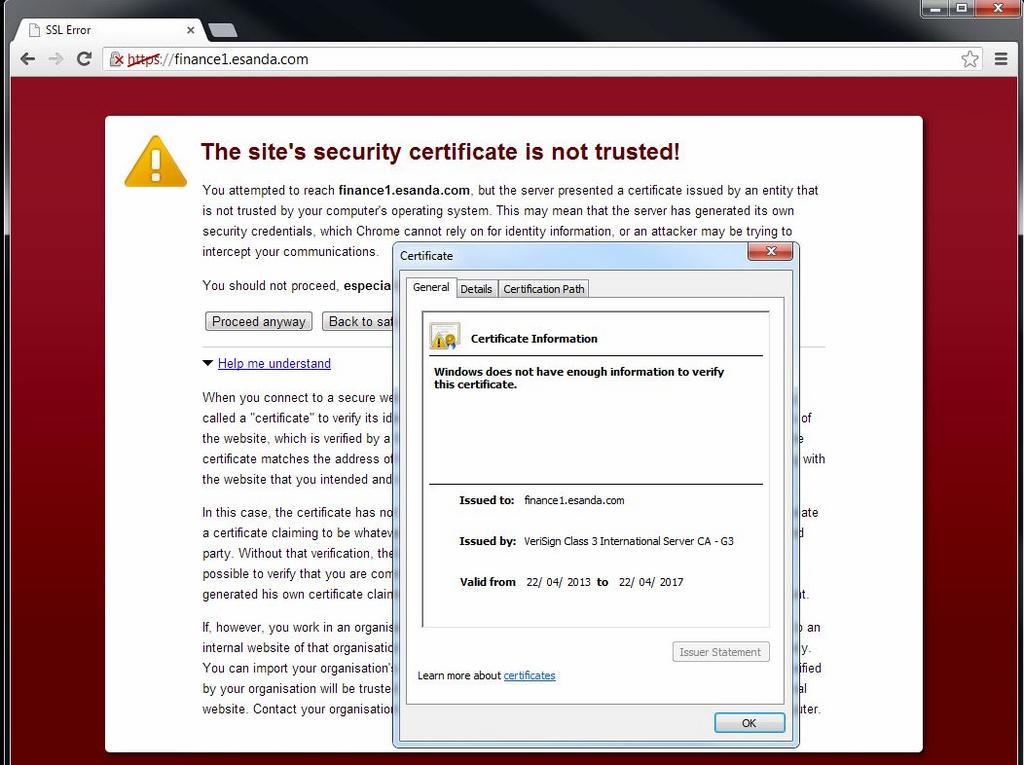The height and width of the screenshot is (765, 1024).
Task: Click the Proceed anyway button
Action: coord(259,321)
